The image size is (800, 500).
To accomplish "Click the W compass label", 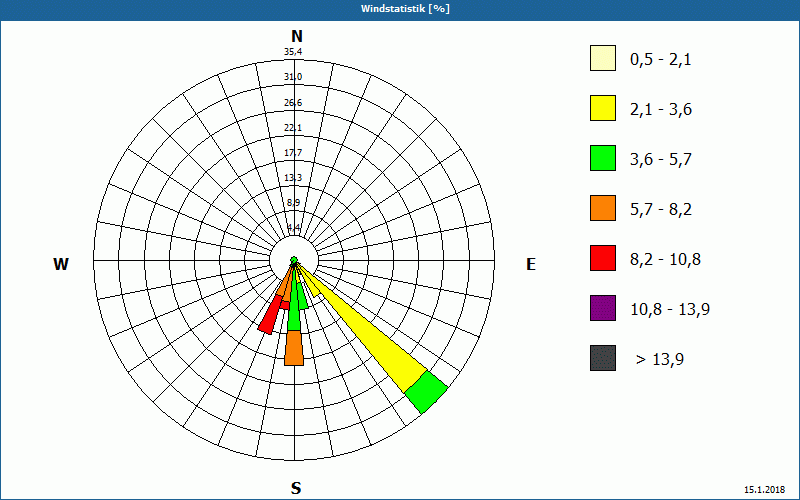I will point(61,264).
